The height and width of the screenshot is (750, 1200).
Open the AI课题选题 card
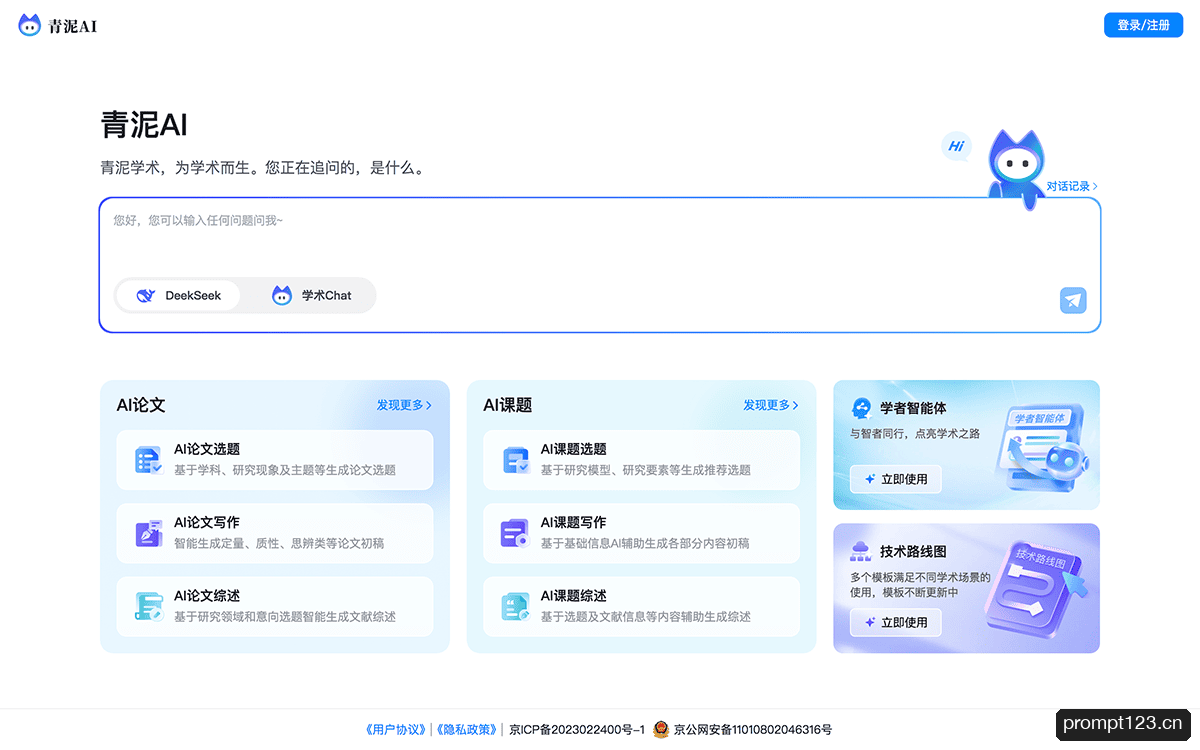641,460
